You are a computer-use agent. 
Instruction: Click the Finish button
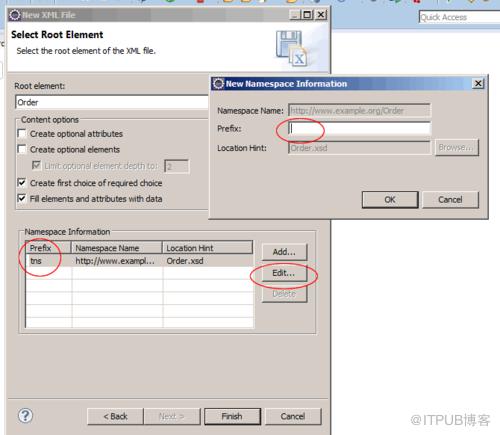coord(232,416)
